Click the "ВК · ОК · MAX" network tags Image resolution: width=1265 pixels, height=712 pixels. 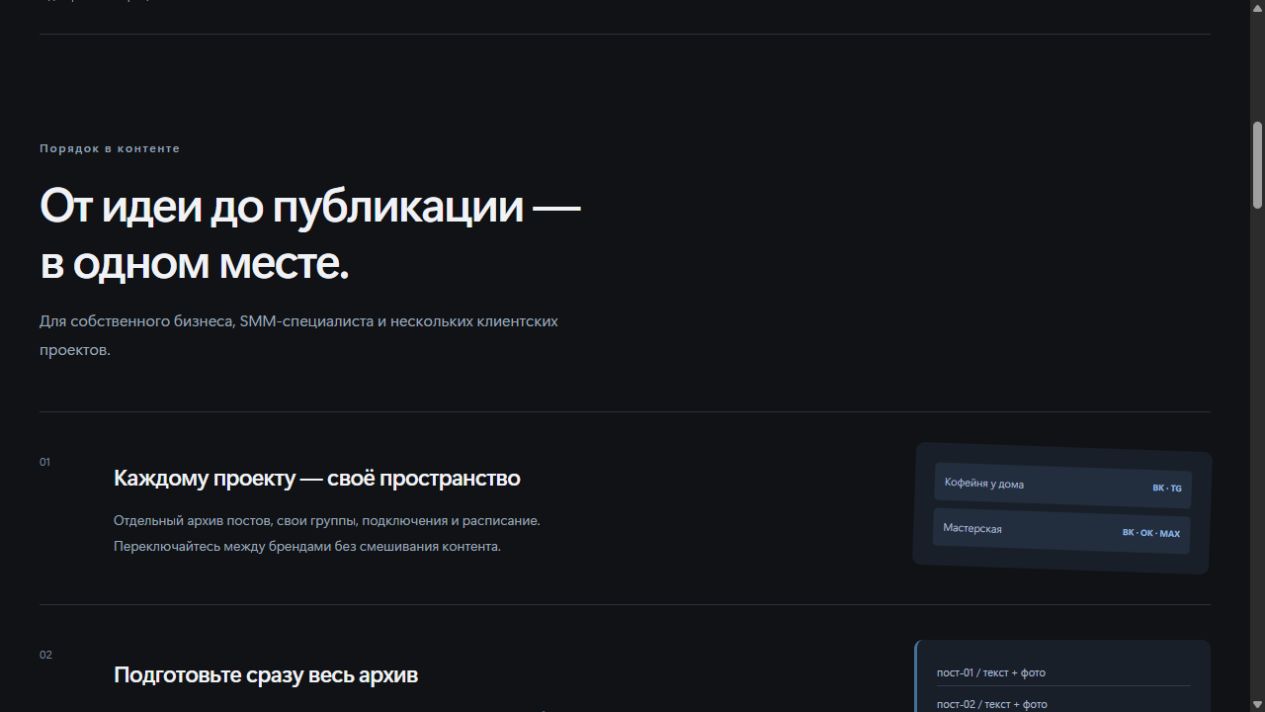click(x=1151, y=534)
